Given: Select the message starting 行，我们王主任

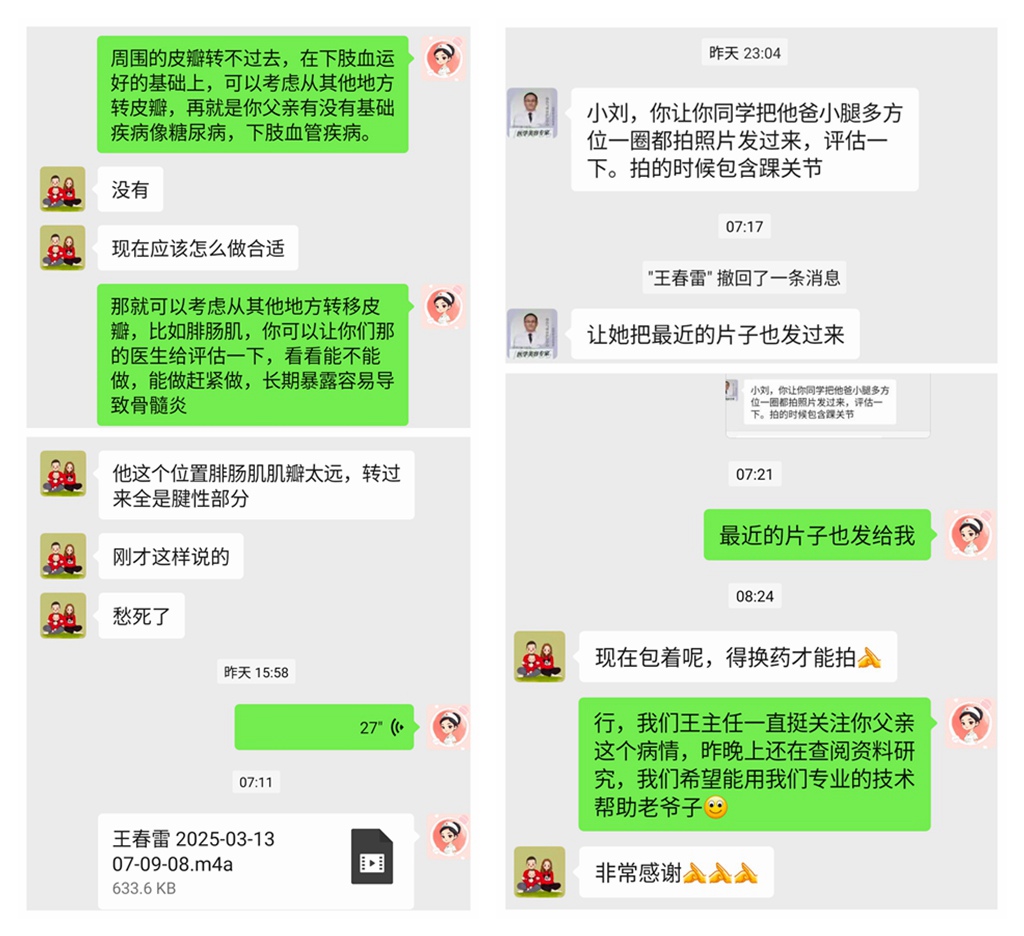Looking at the screenshot, I should [x=754, y=764].
